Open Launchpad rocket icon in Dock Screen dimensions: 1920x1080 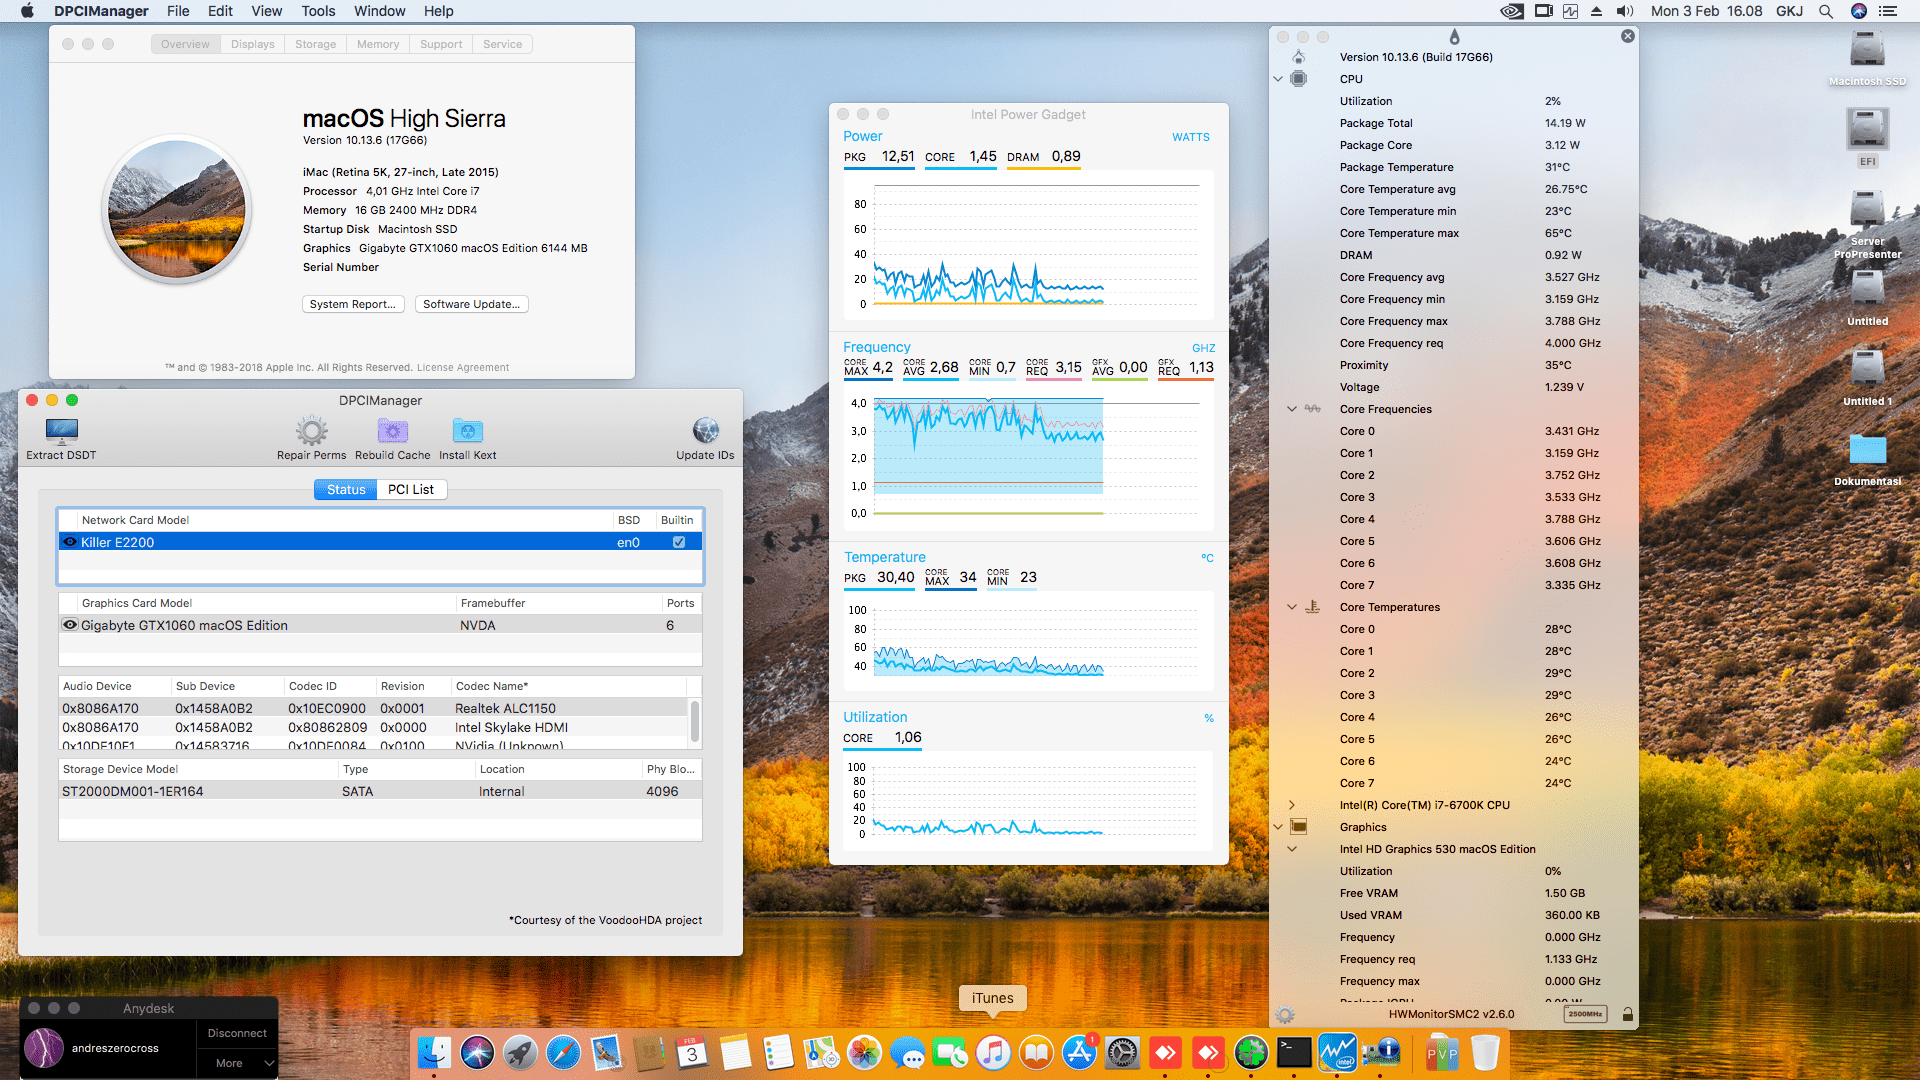click(x=520, y=1052)
